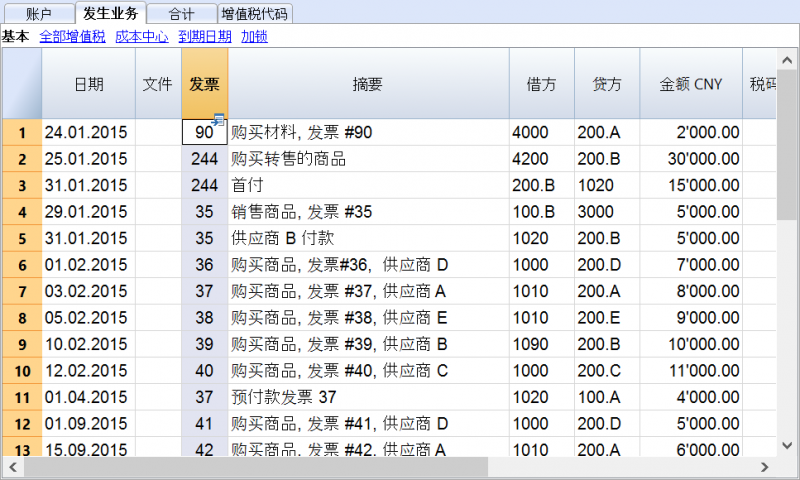The image size is (800, 480).
Task: Click the scroll right arrow of horizontal scrollbar
Action: (764, 467)
